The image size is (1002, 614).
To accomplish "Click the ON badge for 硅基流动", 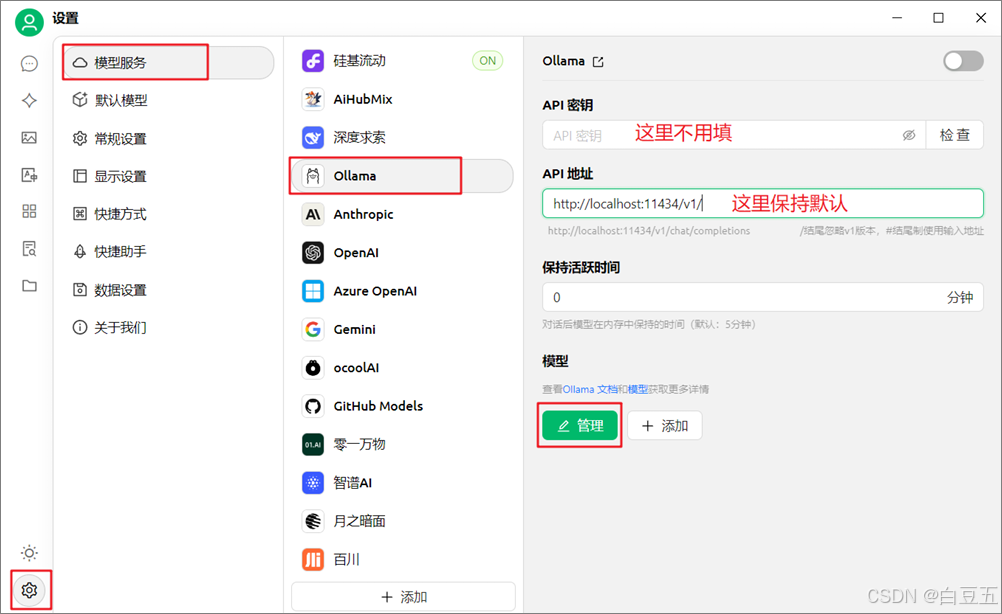I will point(488,61).
